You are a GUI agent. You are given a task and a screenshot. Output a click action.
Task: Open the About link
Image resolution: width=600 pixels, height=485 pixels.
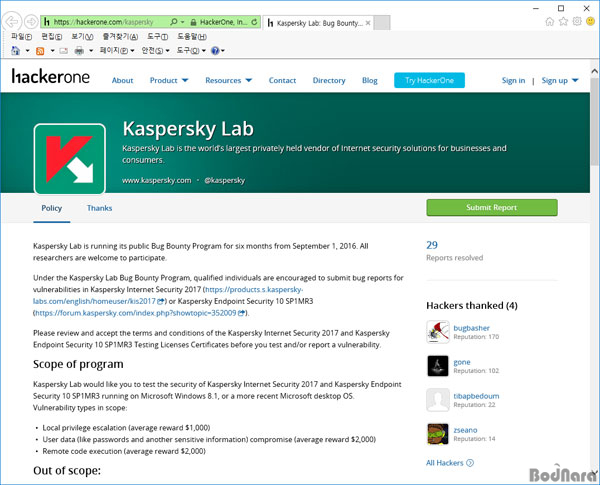click(x=122, y=80)
